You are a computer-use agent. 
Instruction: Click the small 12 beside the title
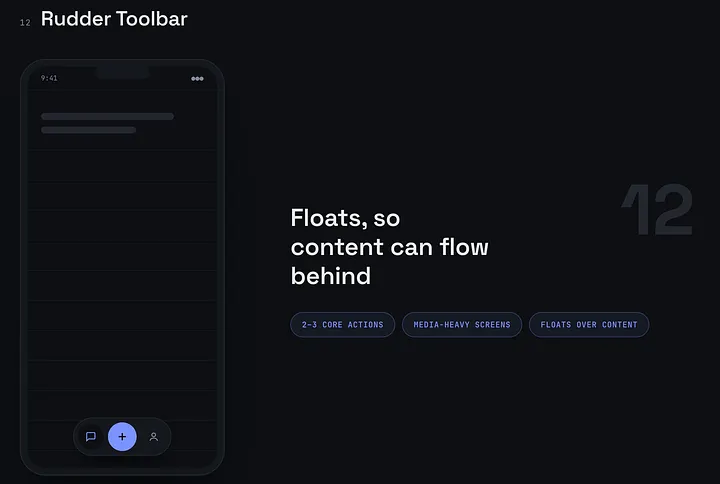tap(25, 23)
